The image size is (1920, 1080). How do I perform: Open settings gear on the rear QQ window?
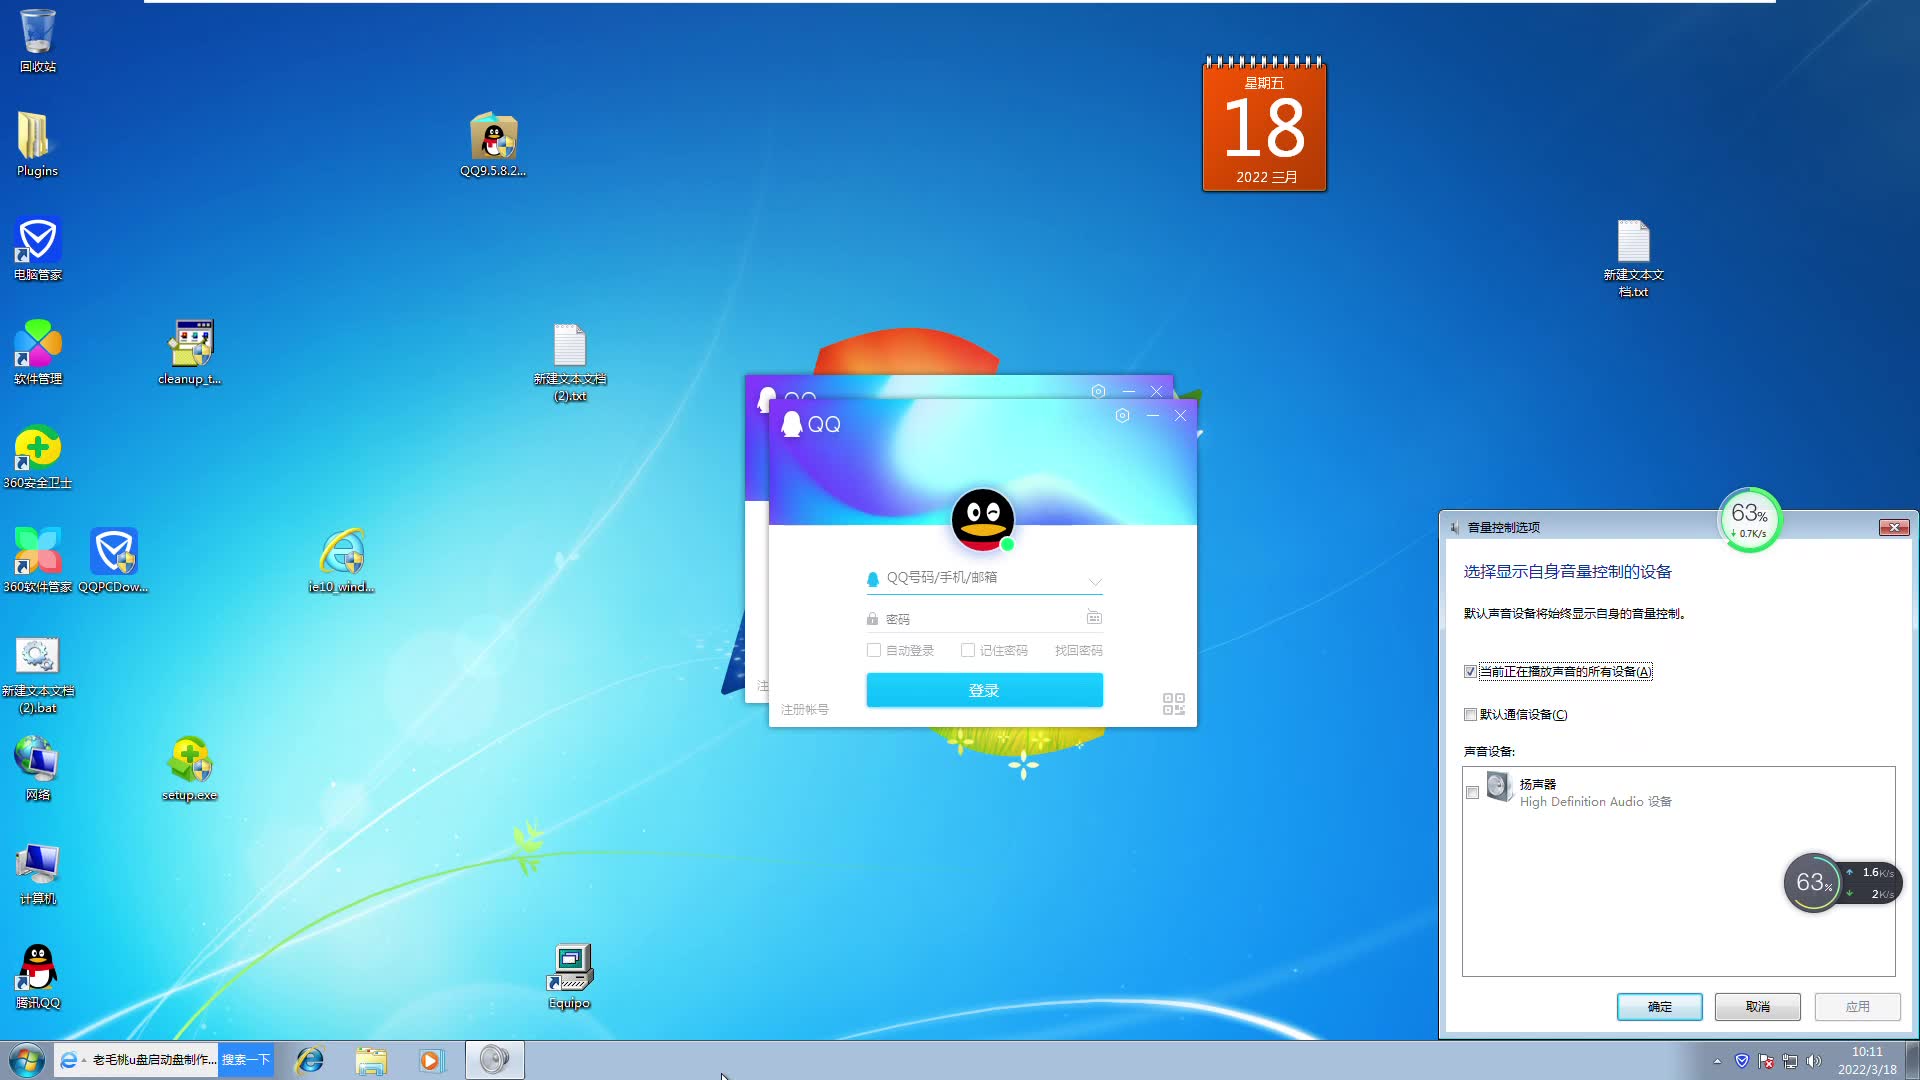[x=1098, y=392]
